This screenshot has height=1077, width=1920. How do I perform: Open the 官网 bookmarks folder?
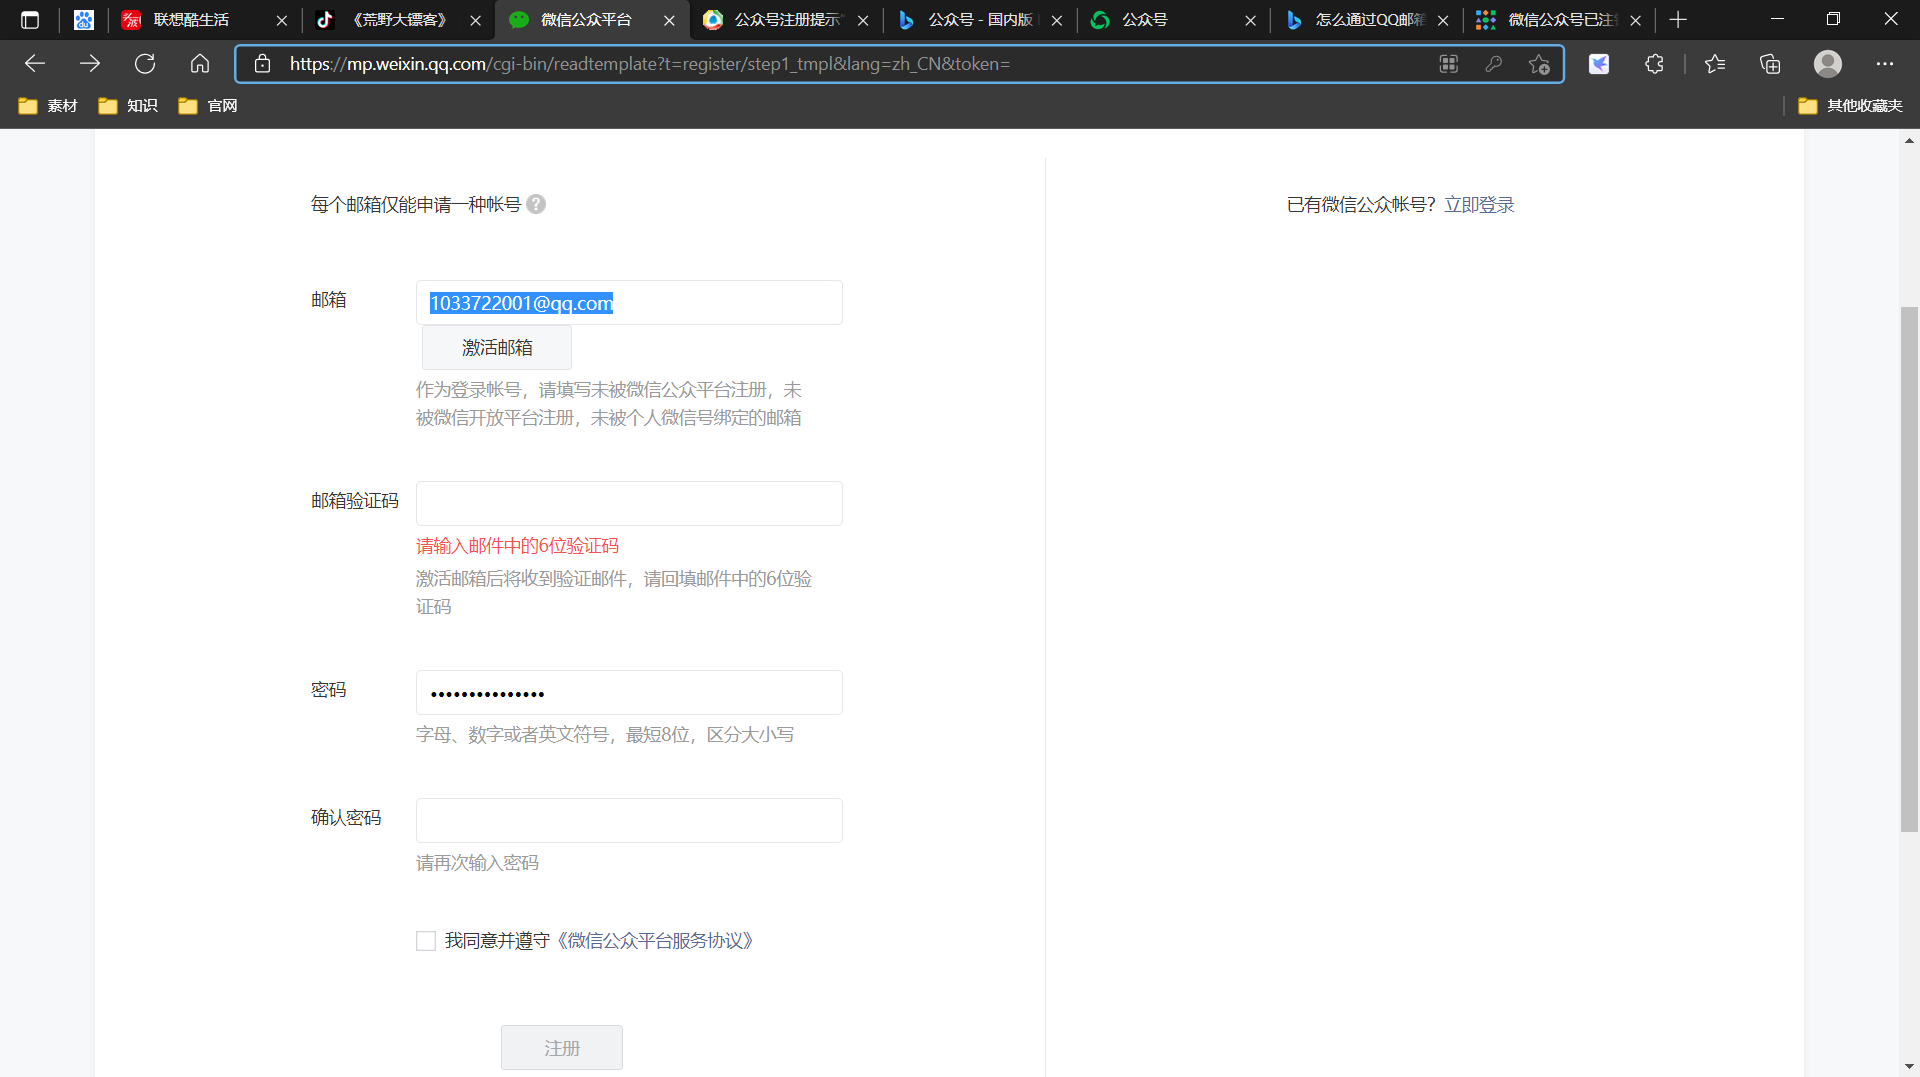[208, 106]
